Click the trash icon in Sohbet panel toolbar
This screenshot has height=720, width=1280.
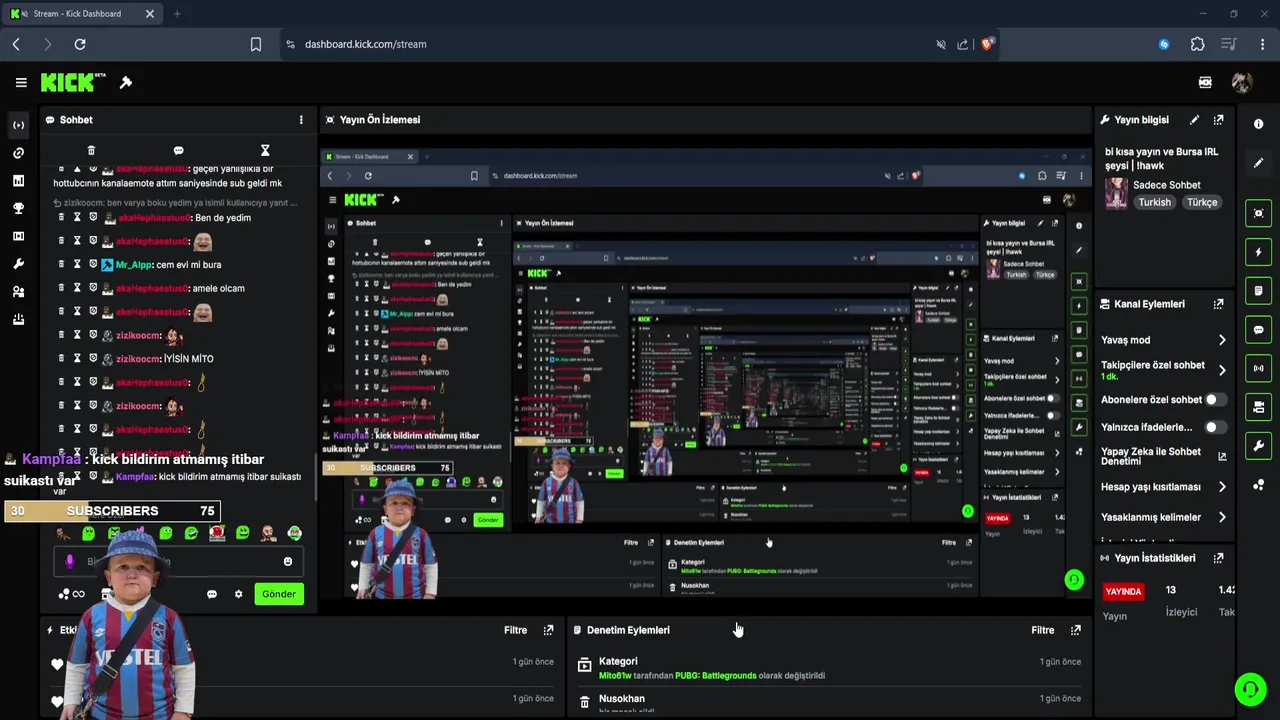tap(91, 150)
